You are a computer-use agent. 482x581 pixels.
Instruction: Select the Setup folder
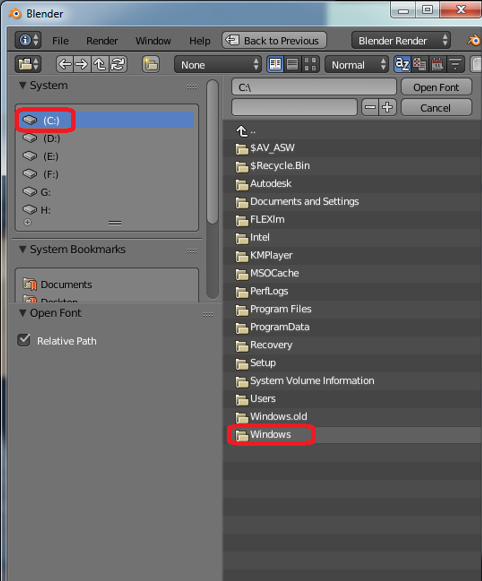pos(352,363)
